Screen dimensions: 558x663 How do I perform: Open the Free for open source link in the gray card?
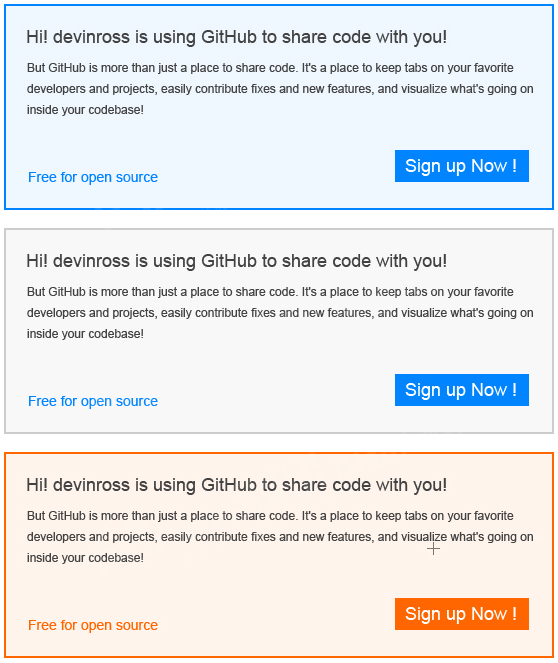click(93, 401)
